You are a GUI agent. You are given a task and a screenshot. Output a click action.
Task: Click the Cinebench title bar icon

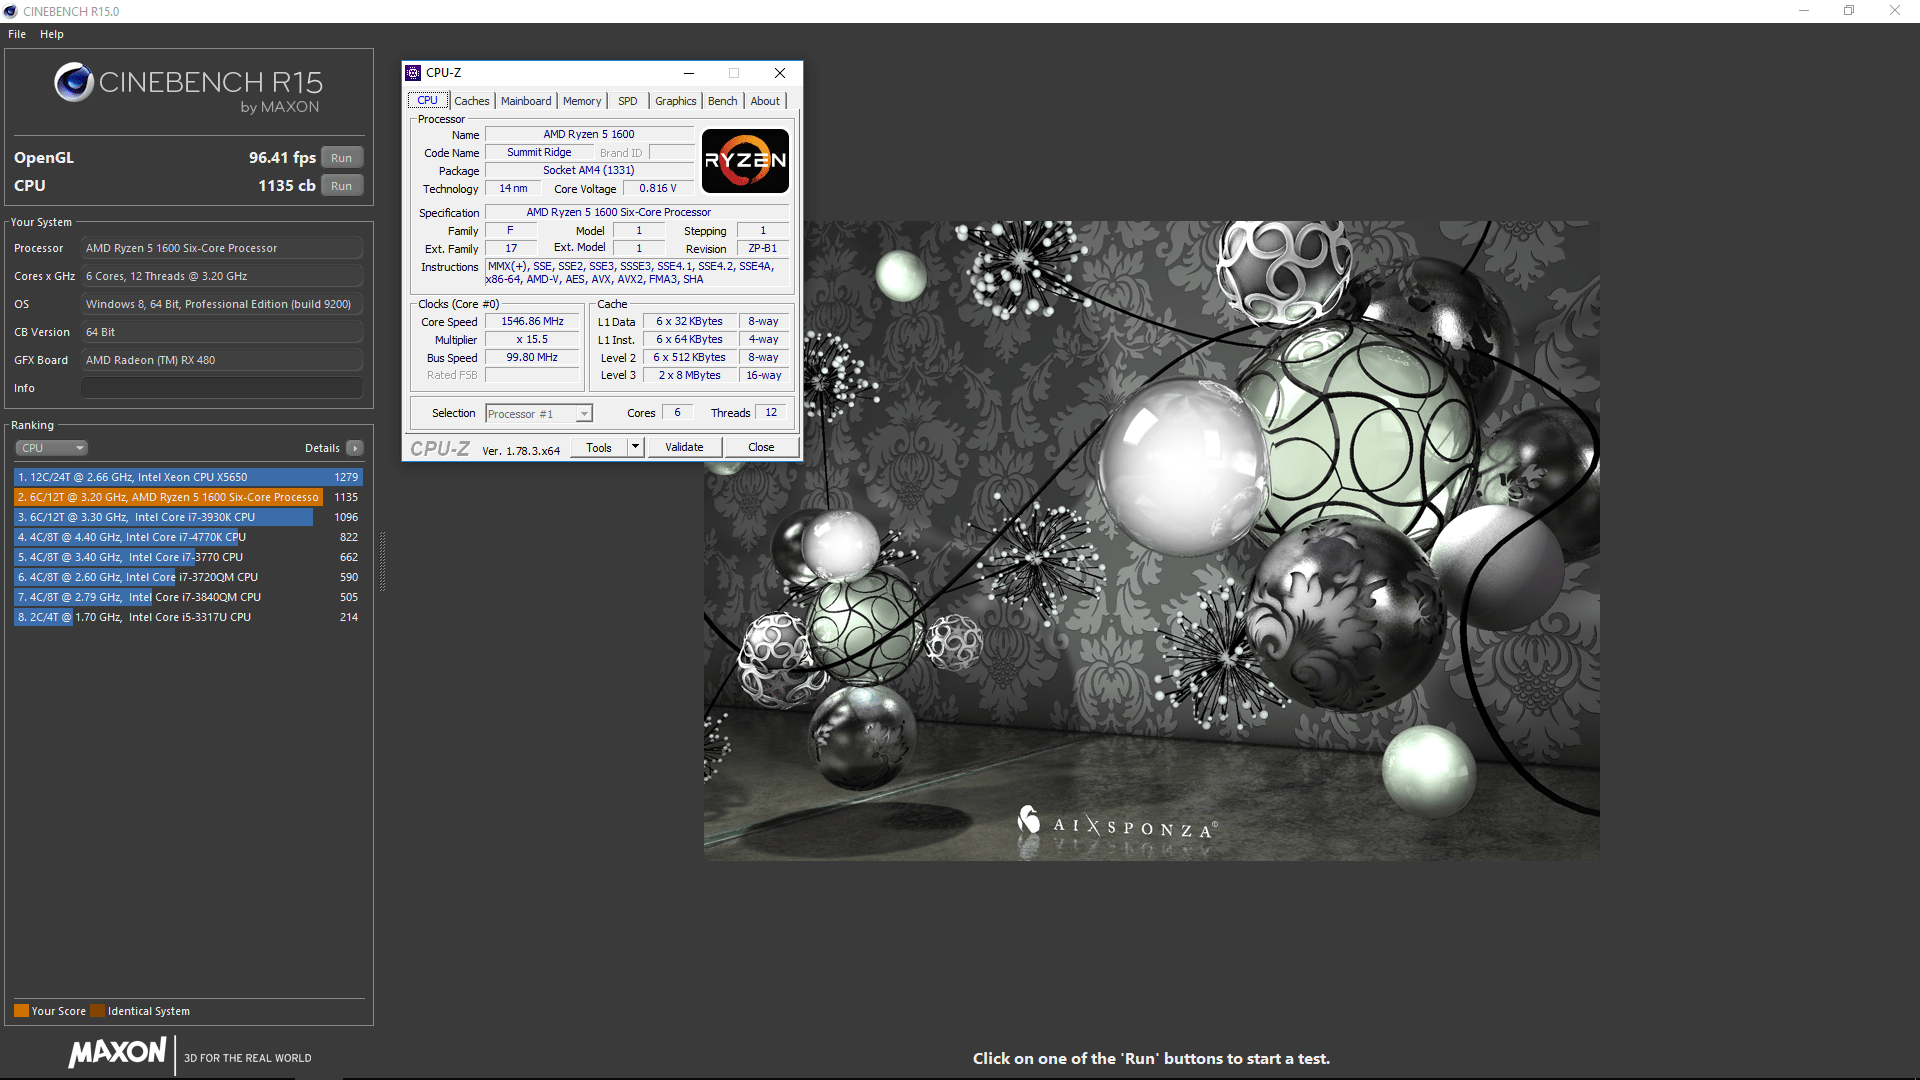(x=10, y=11)
